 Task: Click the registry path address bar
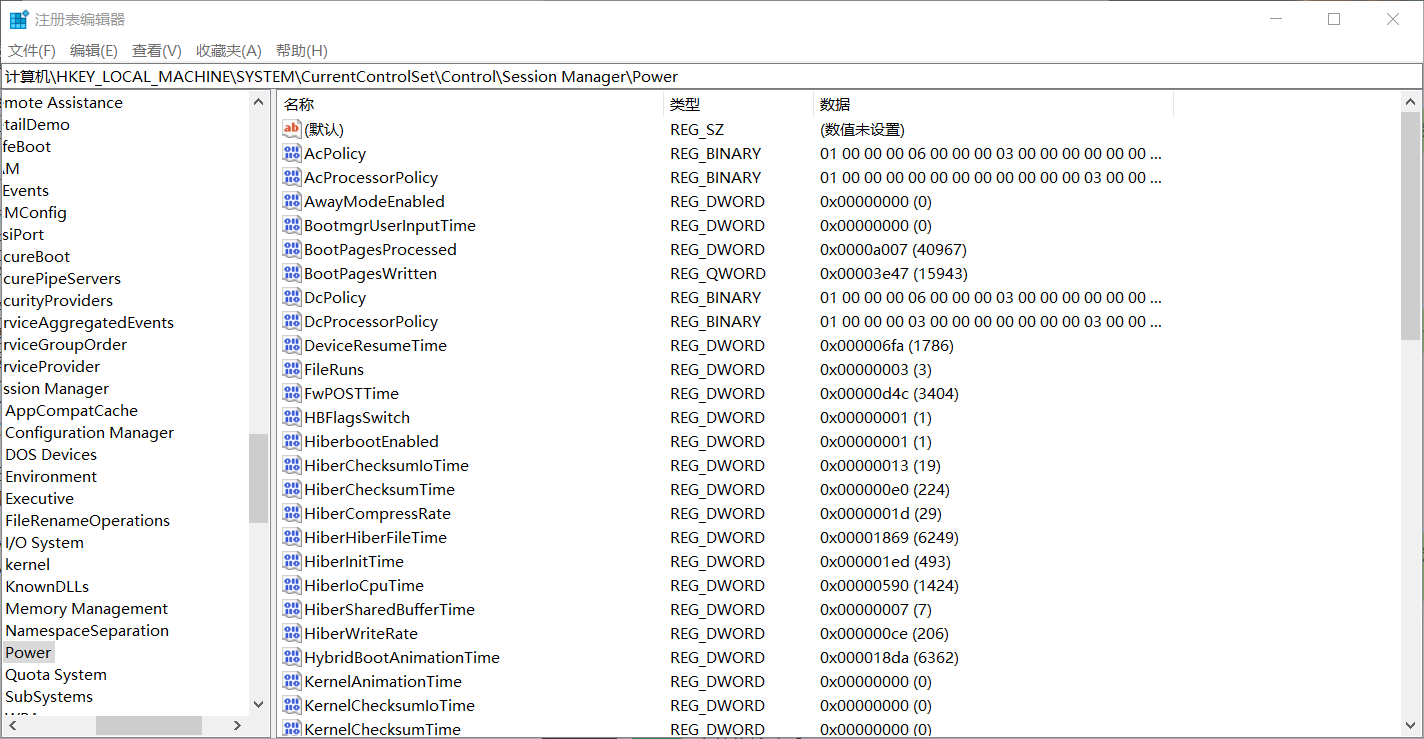pyautogui.click(x=711, y=76)
